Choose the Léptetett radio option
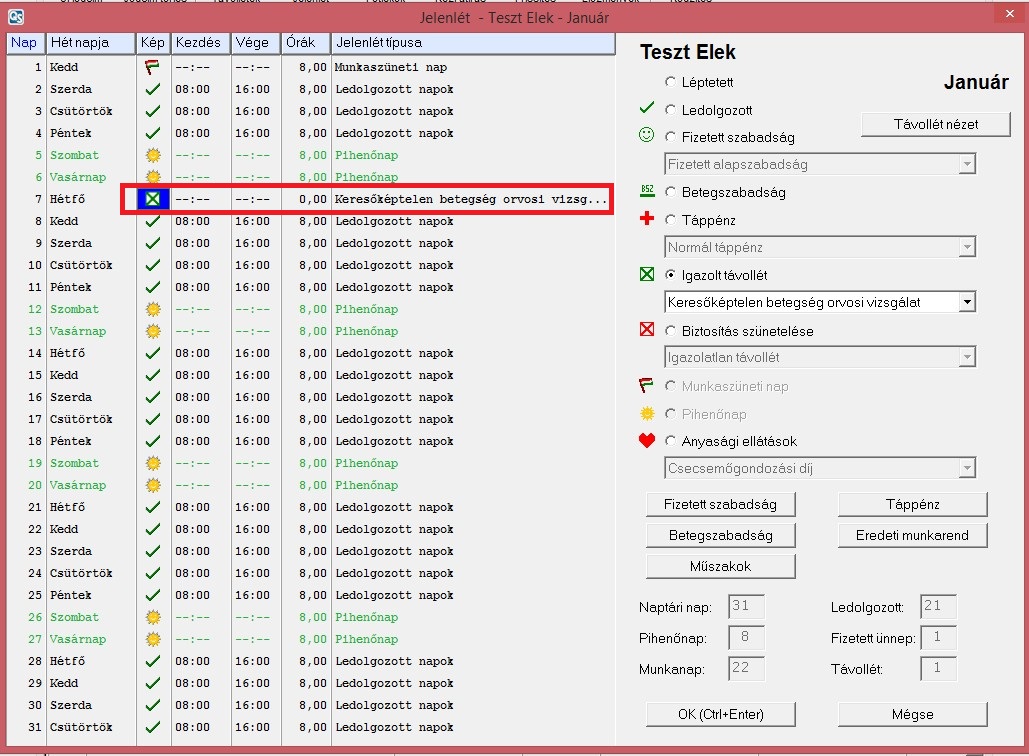The height and width of the screenshot is (756, 1029). (670, 82)
